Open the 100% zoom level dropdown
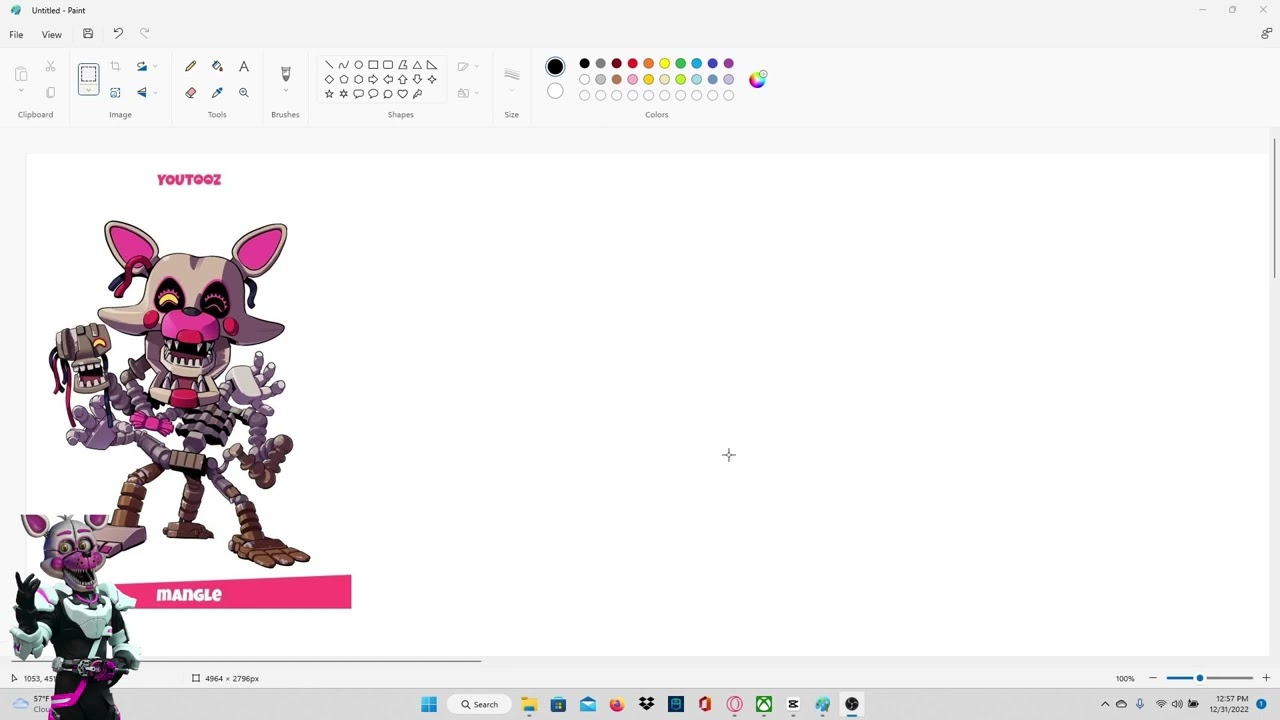 [1125, 679]
